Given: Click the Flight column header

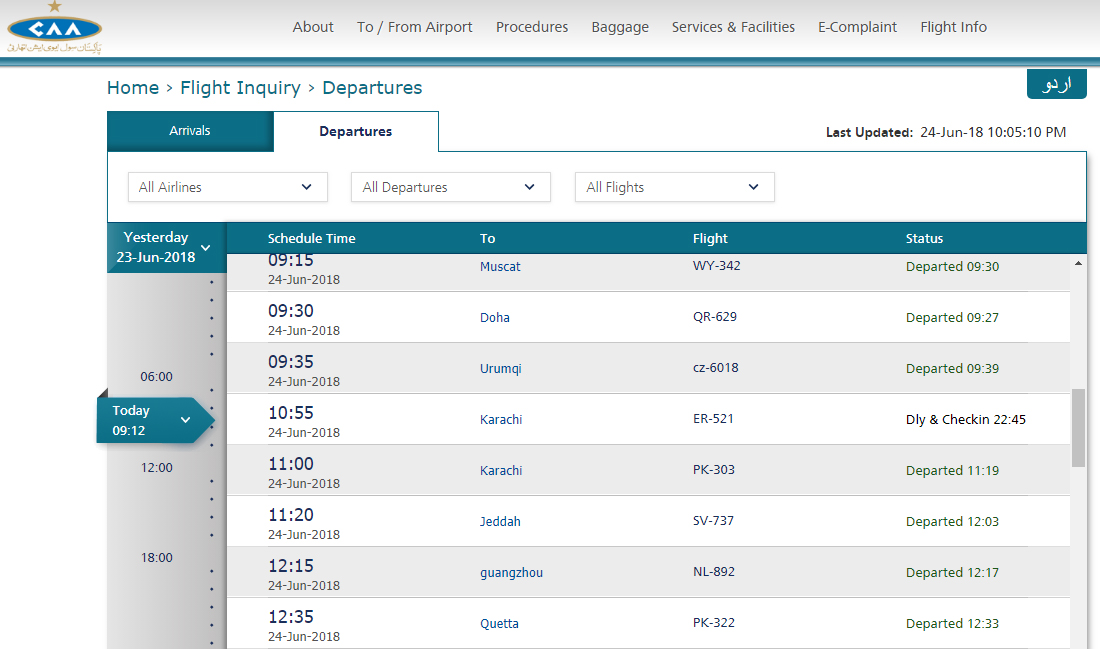Looking at the screenshot, I should 710,239.
